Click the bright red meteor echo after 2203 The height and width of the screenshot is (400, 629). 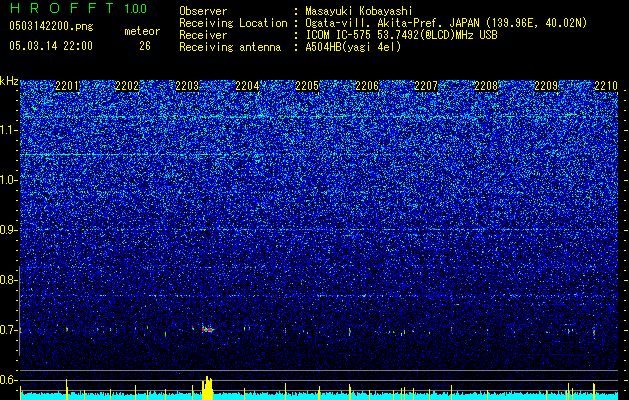[207, 329]
